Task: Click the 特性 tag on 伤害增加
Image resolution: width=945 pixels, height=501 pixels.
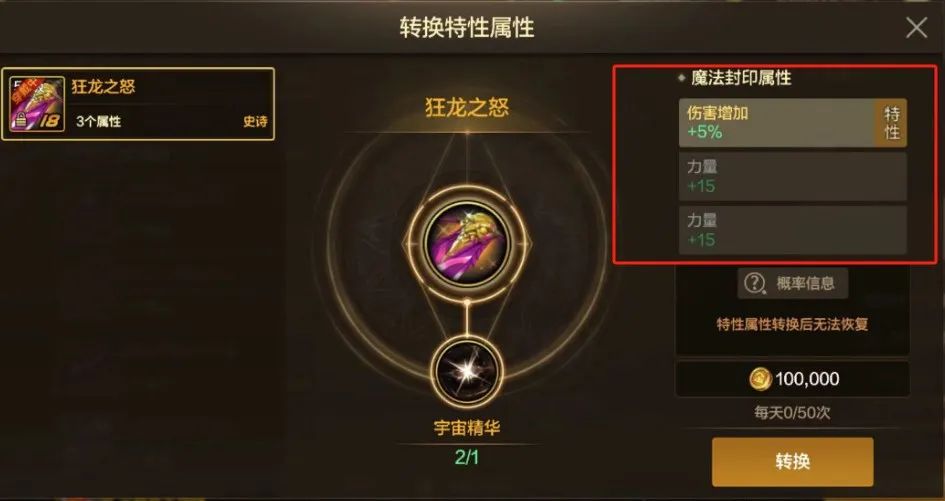Action: (x=891, y=123)
